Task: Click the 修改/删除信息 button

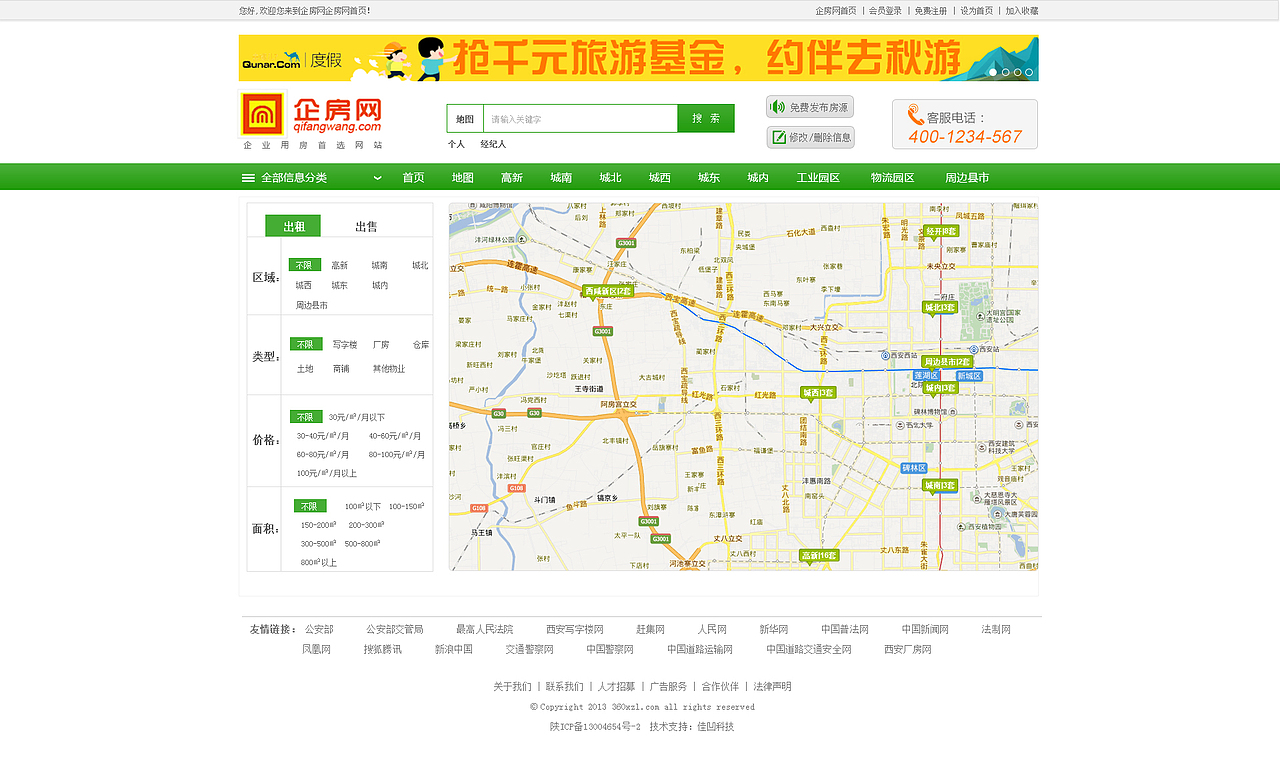Action: click(811, 137)
